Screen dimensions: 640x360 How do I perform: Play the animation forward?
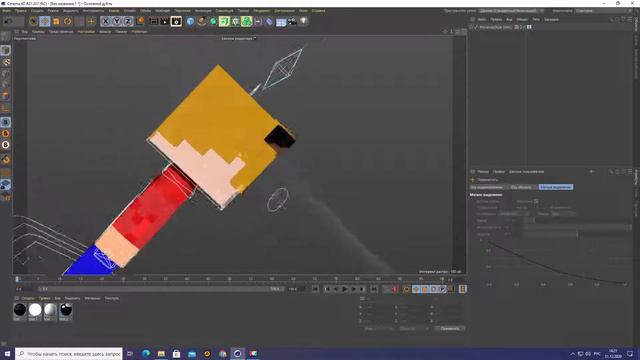(344, 289)
